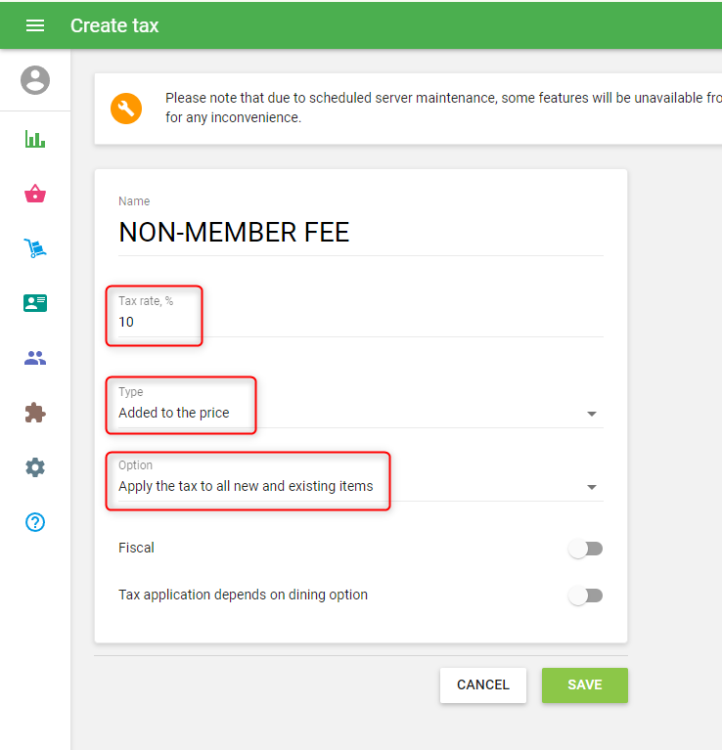722x750 pixels.
Task: Open the Customers people icon
Action: pos(35,358)
